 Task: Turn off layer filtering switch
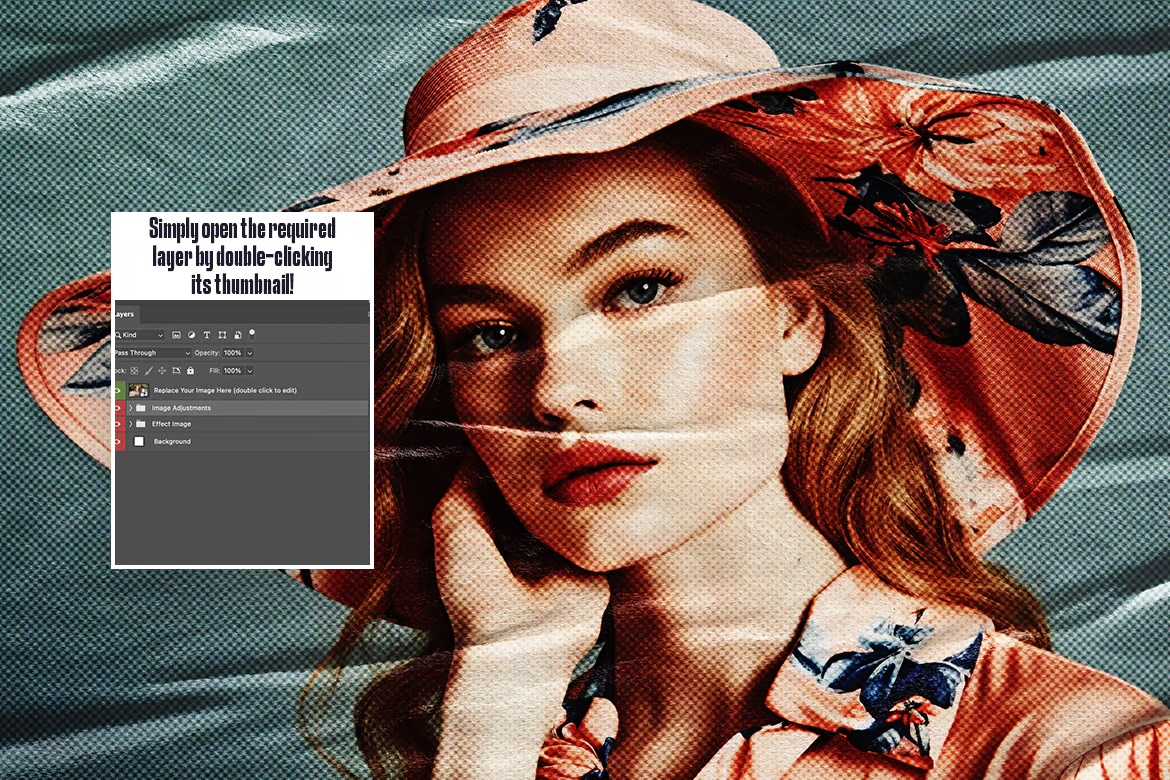[252, 334]
